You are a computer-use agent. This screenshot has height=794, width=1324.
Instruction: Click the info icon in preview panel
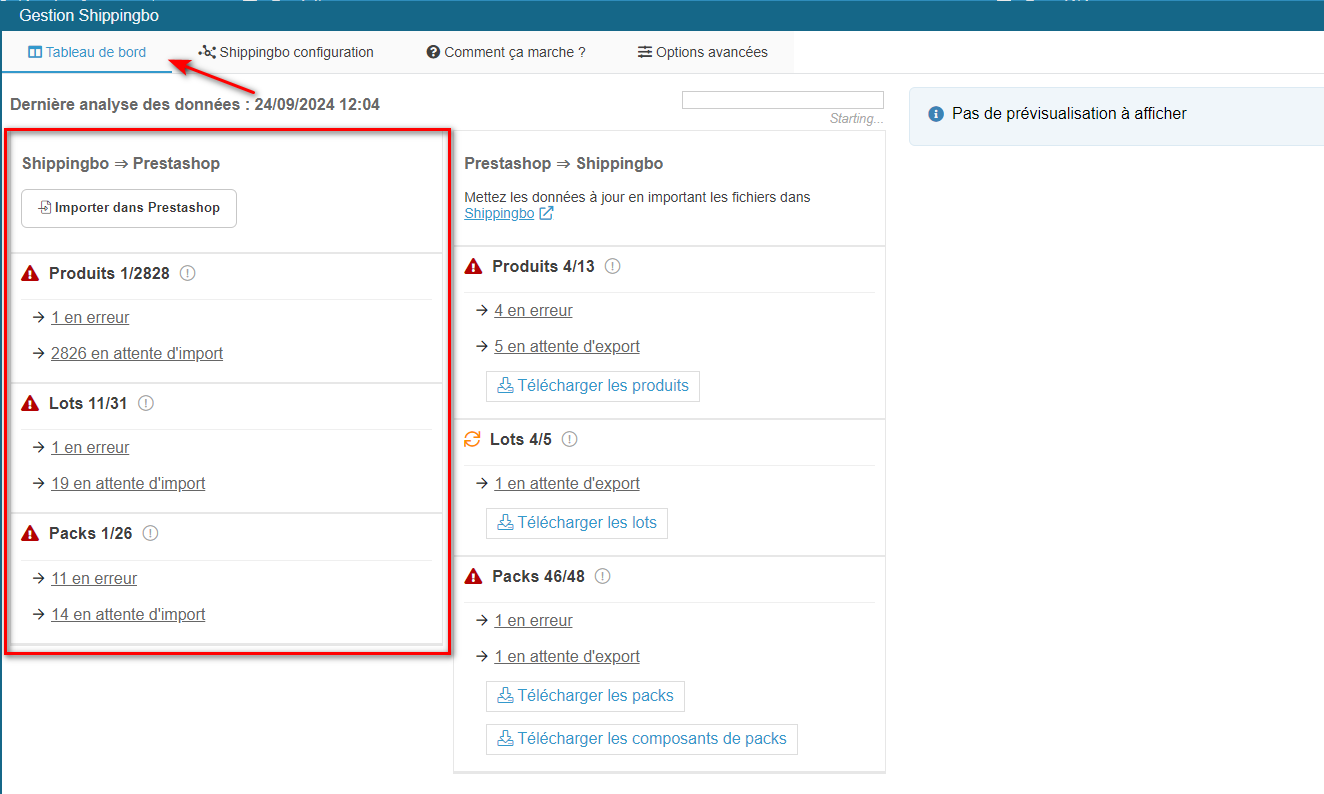click(x=936, y=114)
